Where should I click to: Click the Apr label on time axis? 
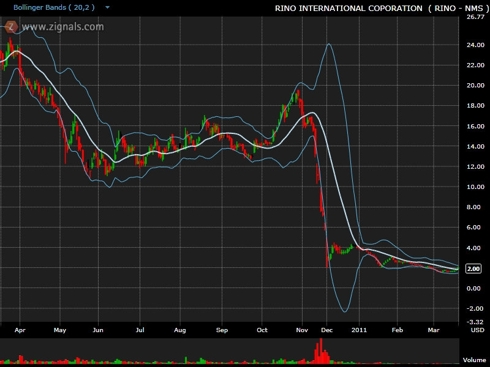pos(20,330)
